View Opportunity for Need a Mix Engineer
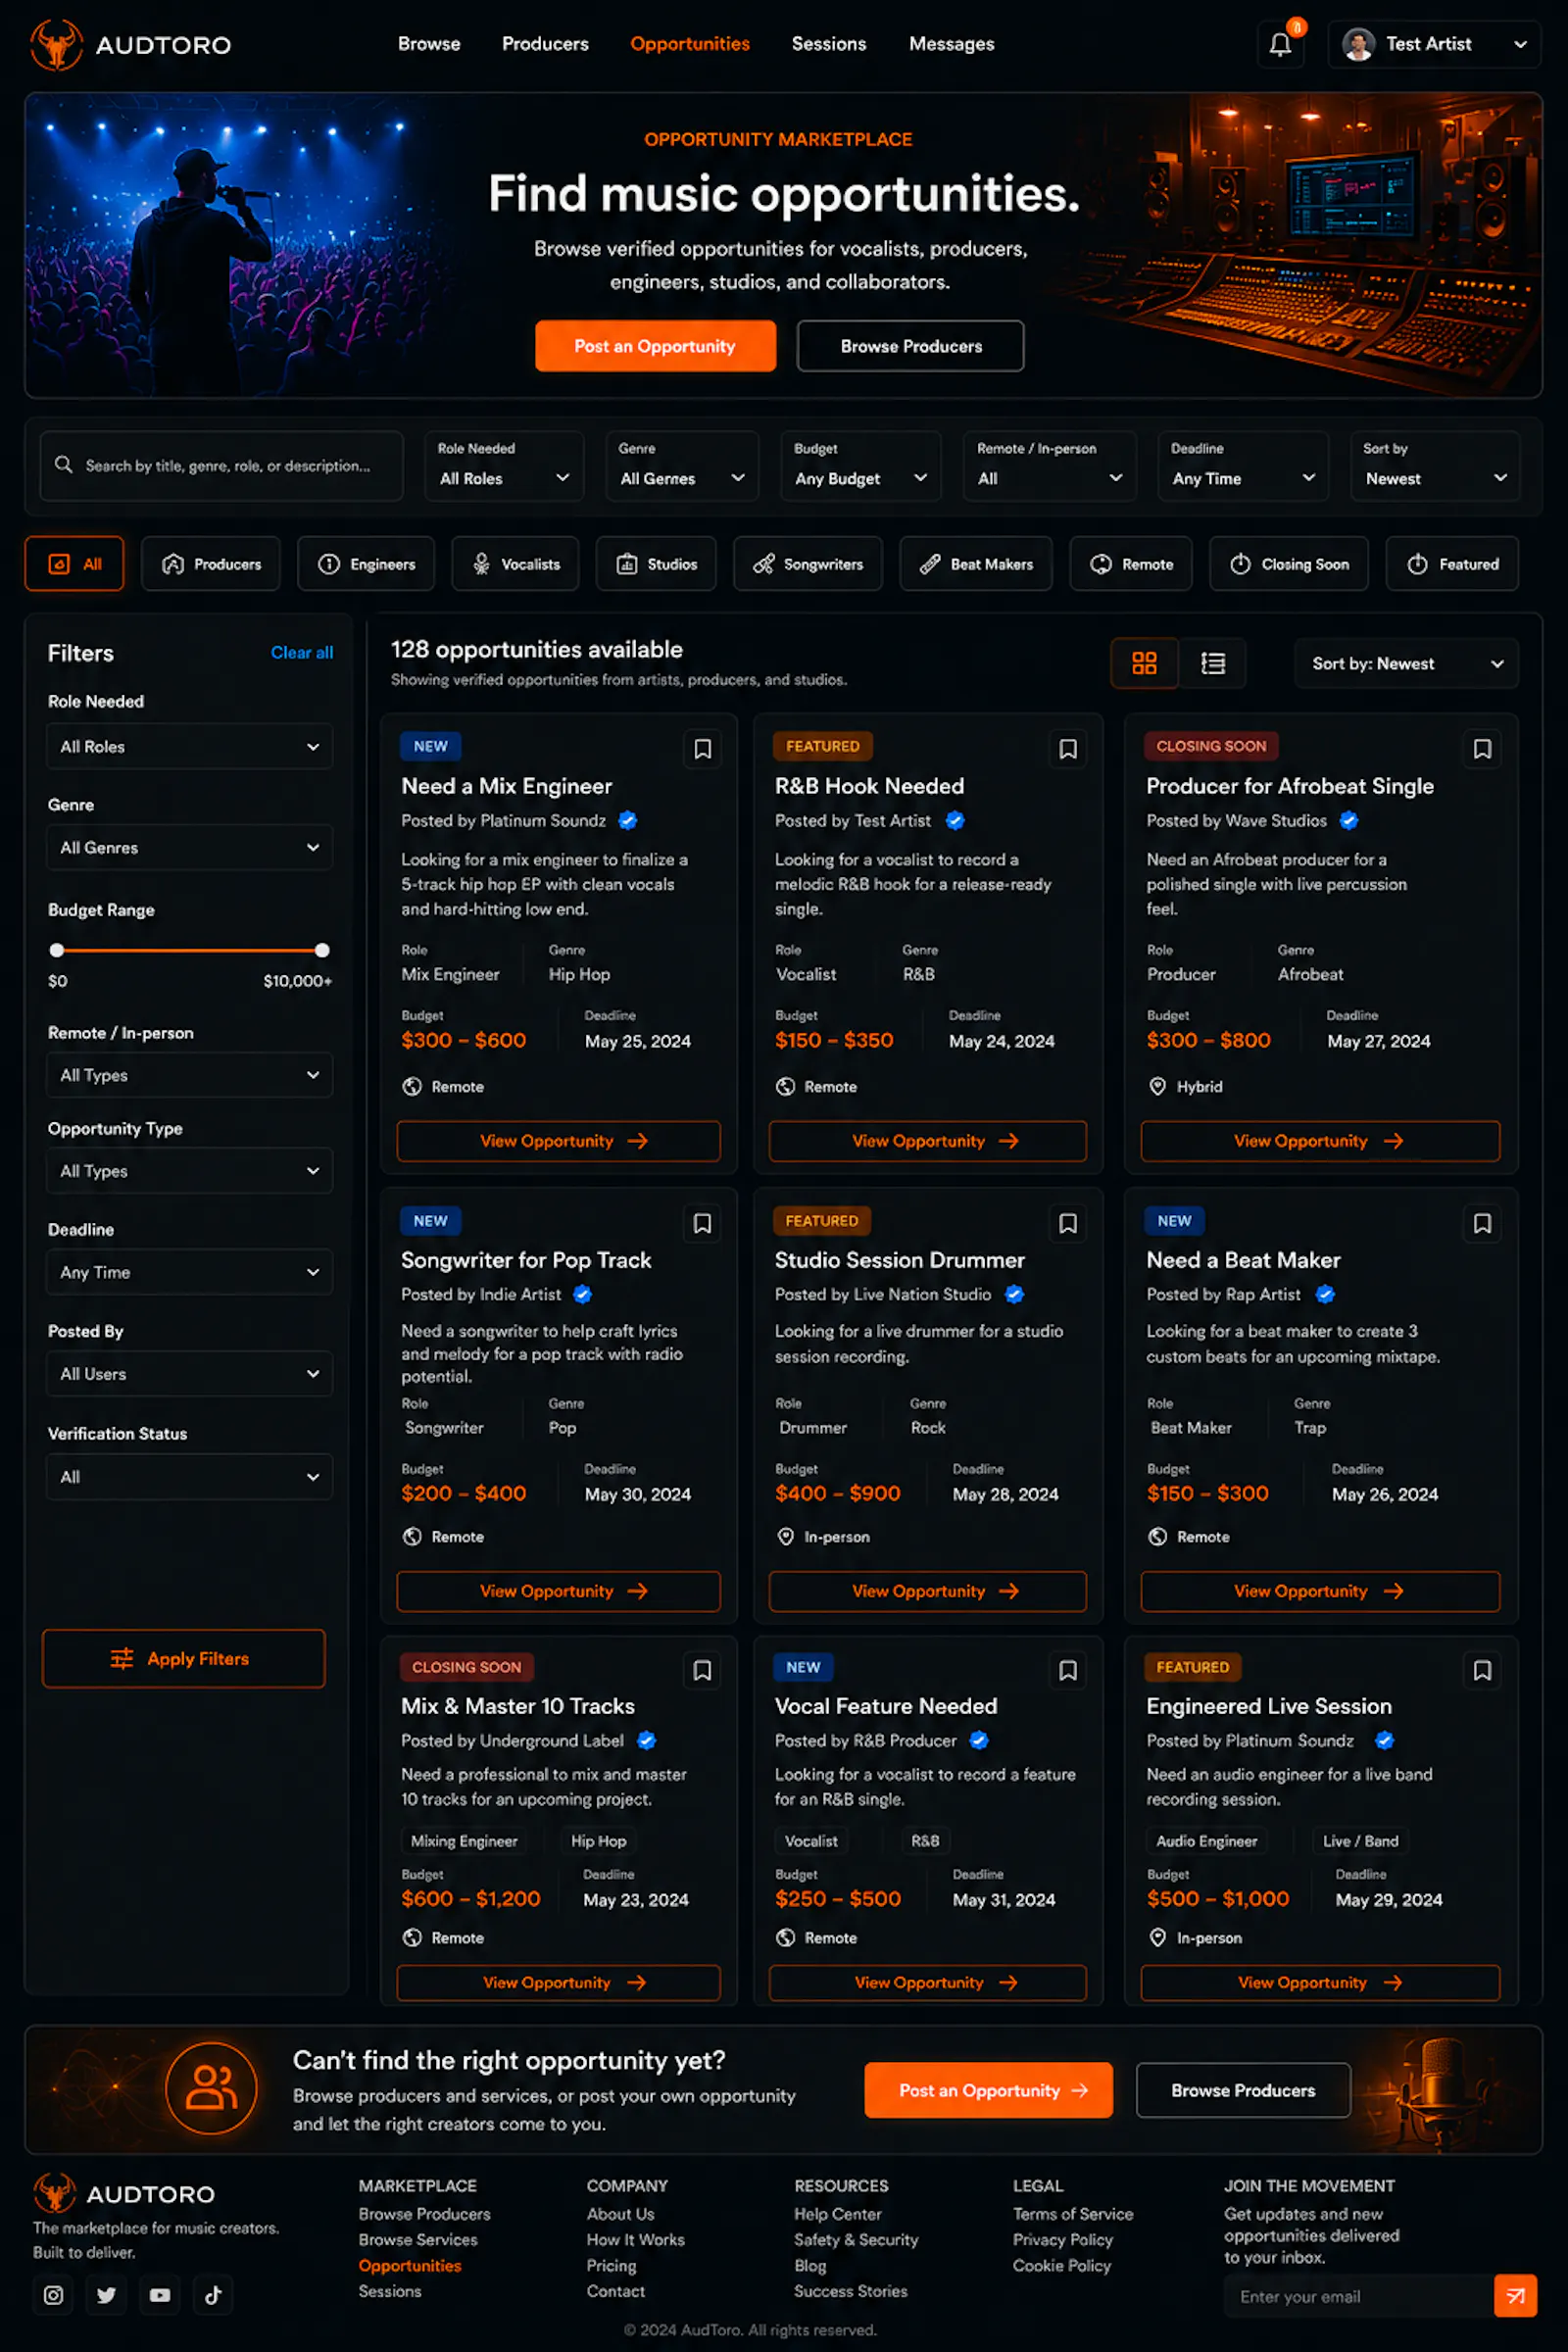The image size is (1568, 2352). click(558, 1141)
